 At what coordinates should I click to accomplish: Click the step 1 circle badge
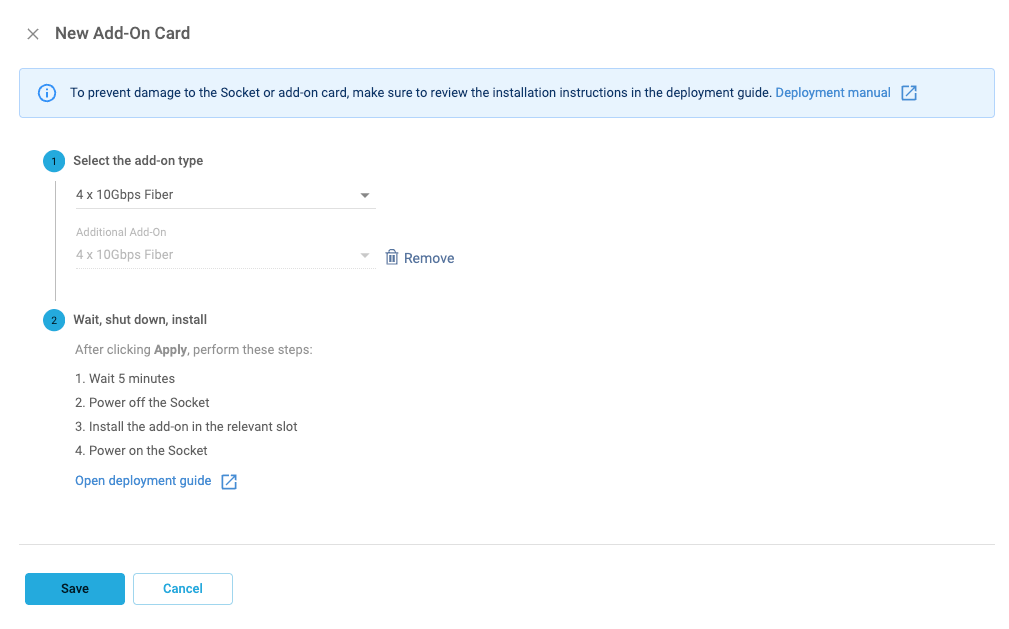(x=54, y=160)
